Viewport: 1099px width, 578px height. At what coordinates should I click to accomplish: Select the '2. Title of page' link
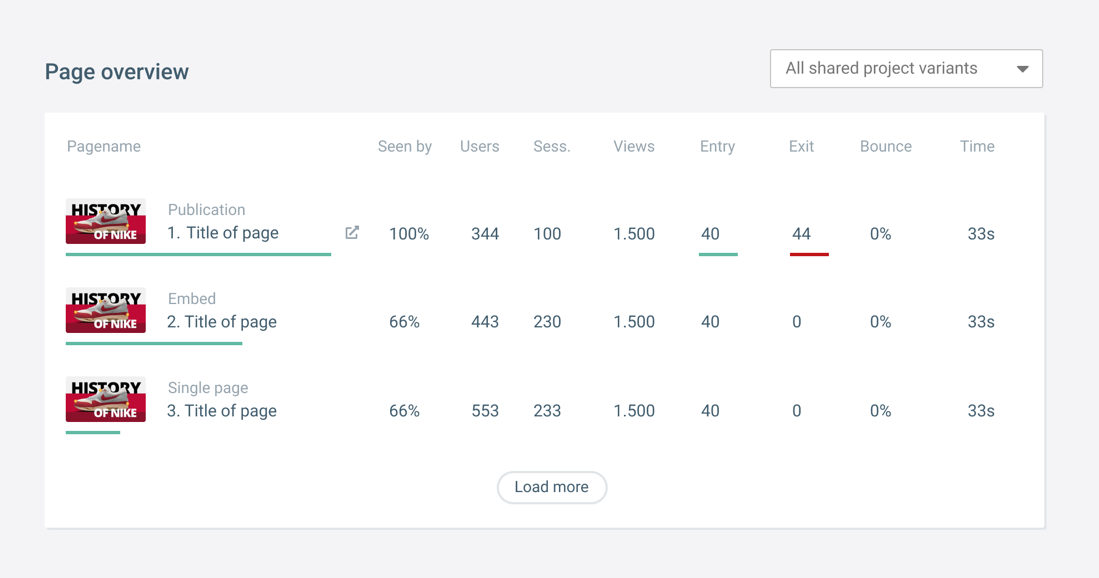click(221, 322)
